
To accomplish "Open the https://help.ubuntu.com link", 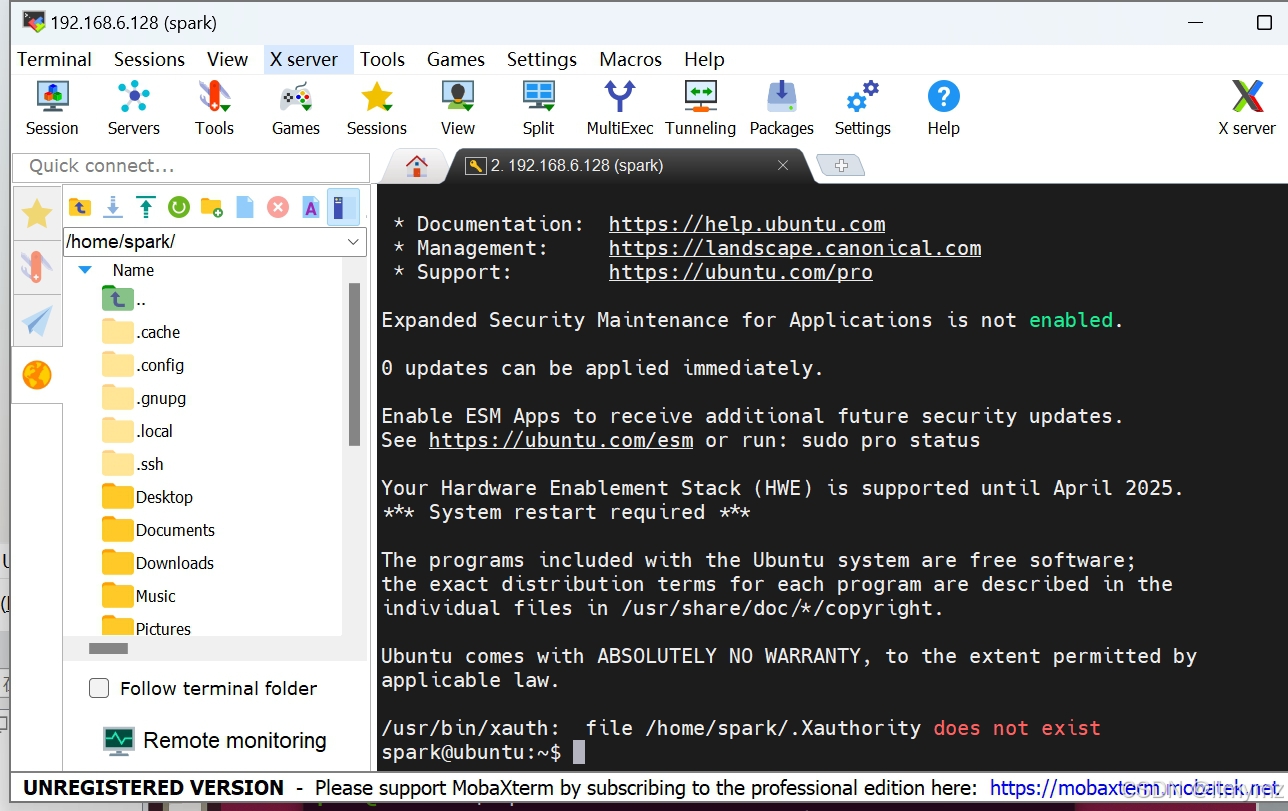I will click(747, 224).
